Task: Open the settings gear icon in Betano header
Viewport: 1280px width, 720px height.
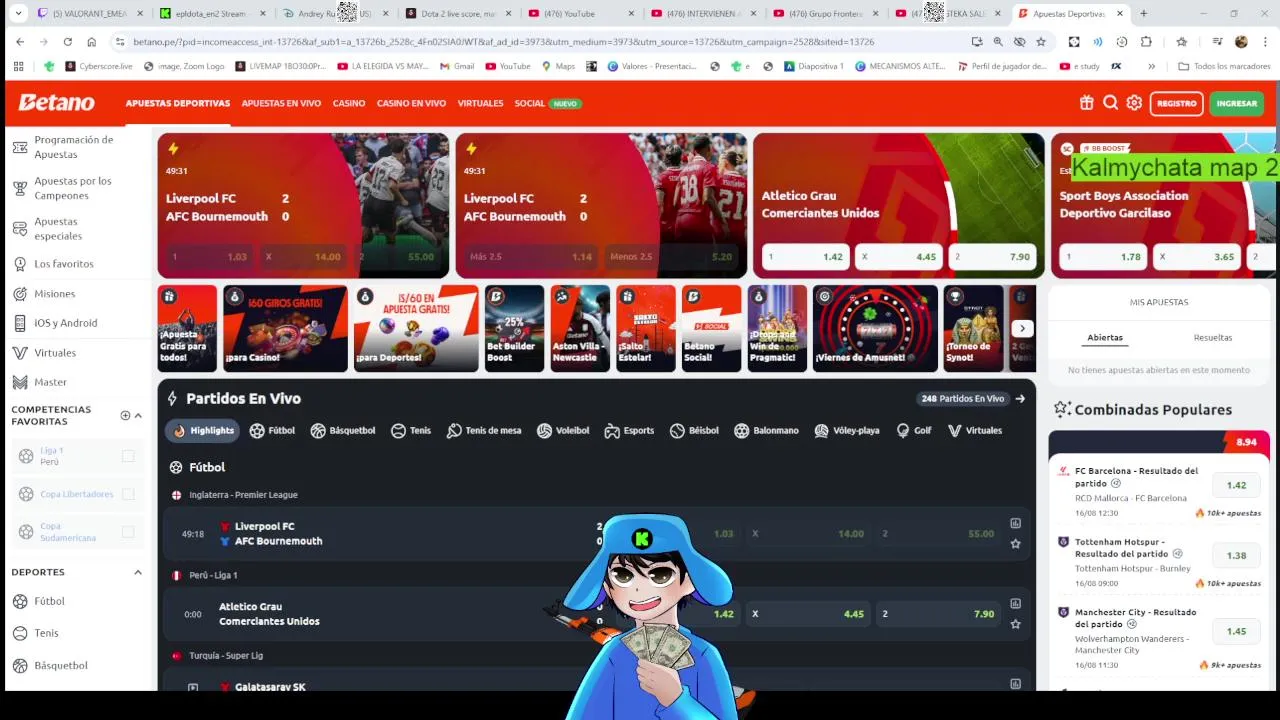Action: point(1134,103)
